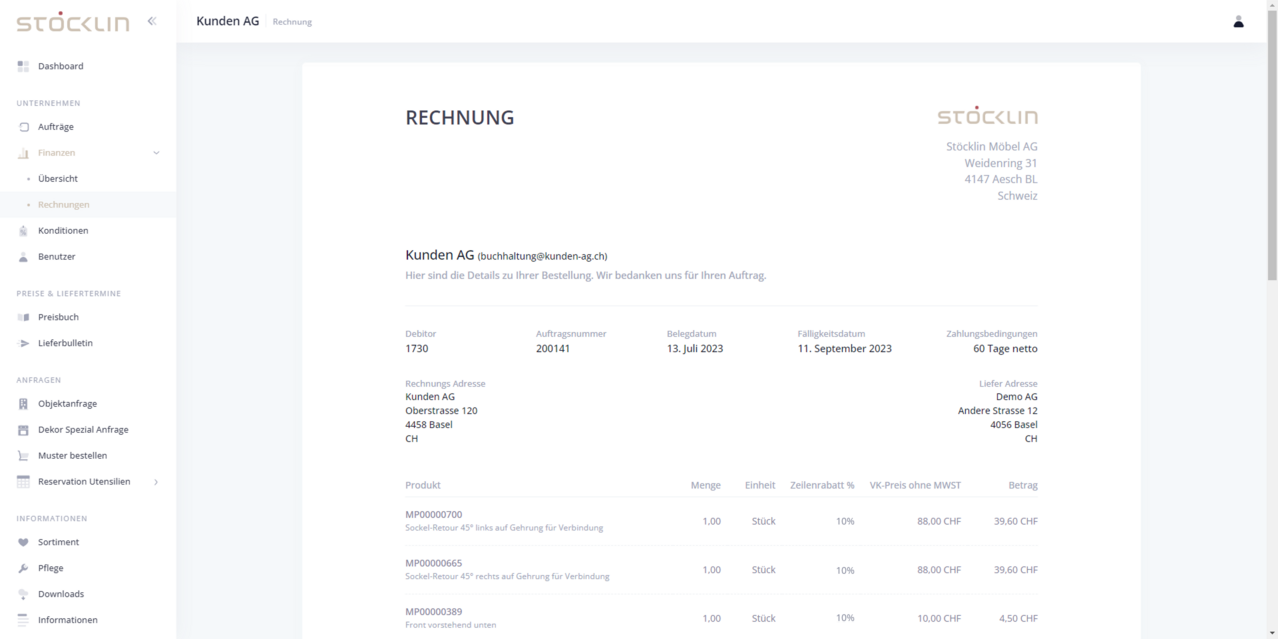
Task: Go to the Dashboard menu entry
Action: coord(61,66)
